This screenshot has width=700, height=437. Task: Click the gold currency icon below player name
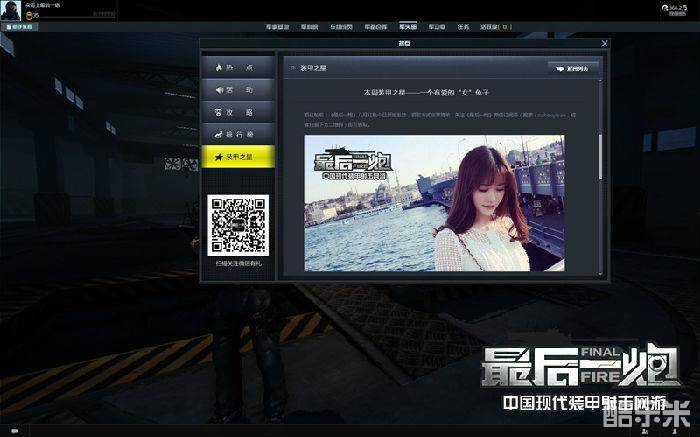point(30,16)
